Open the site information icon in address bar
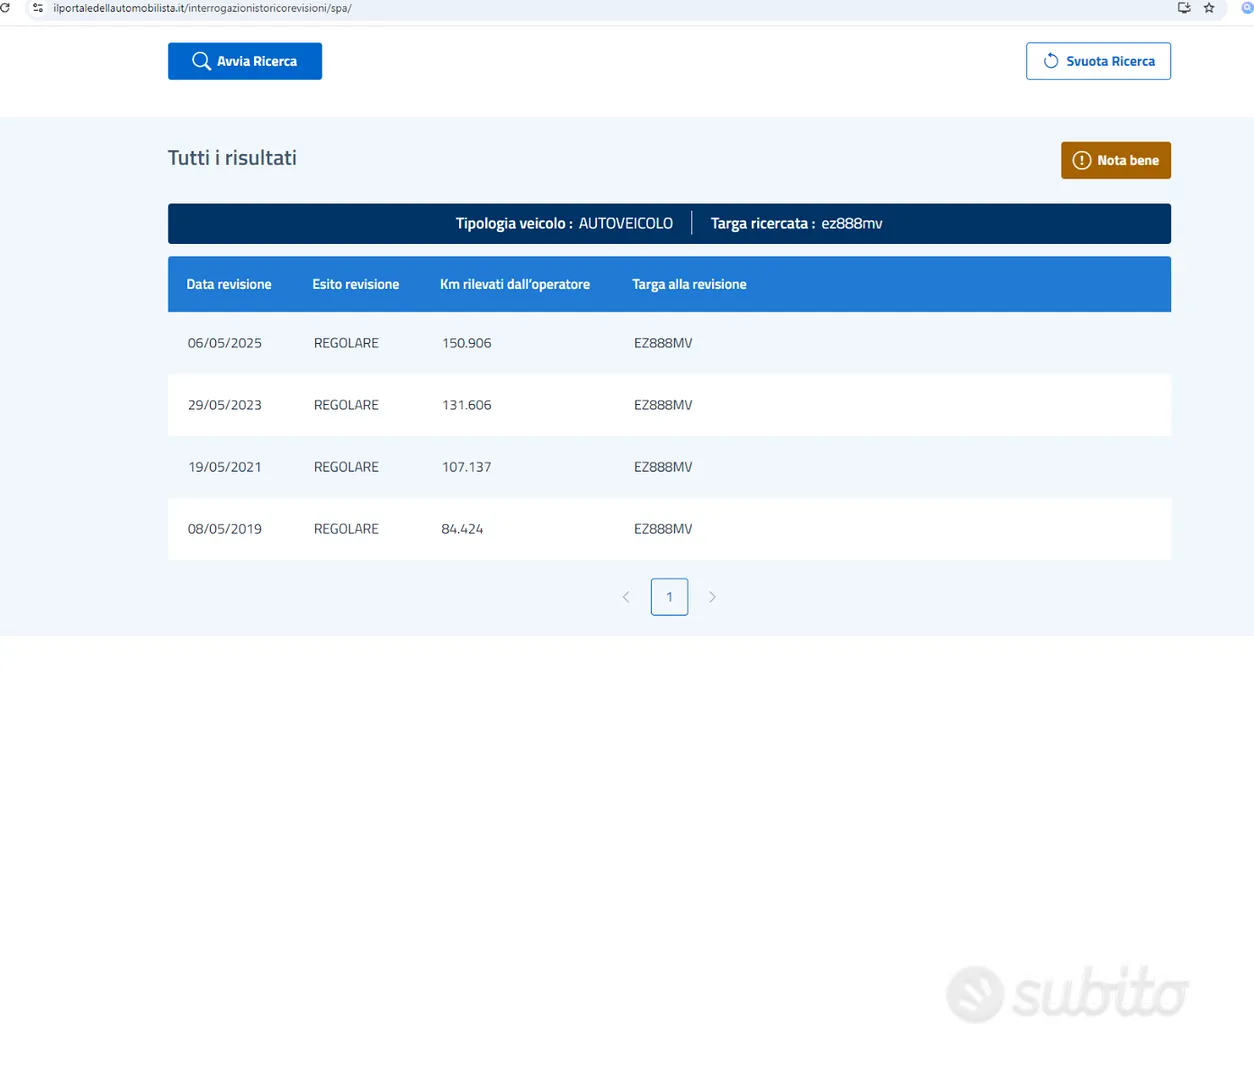This screenshot has width=1254, height=1080. pyautogui.click(x=38, y=8)
